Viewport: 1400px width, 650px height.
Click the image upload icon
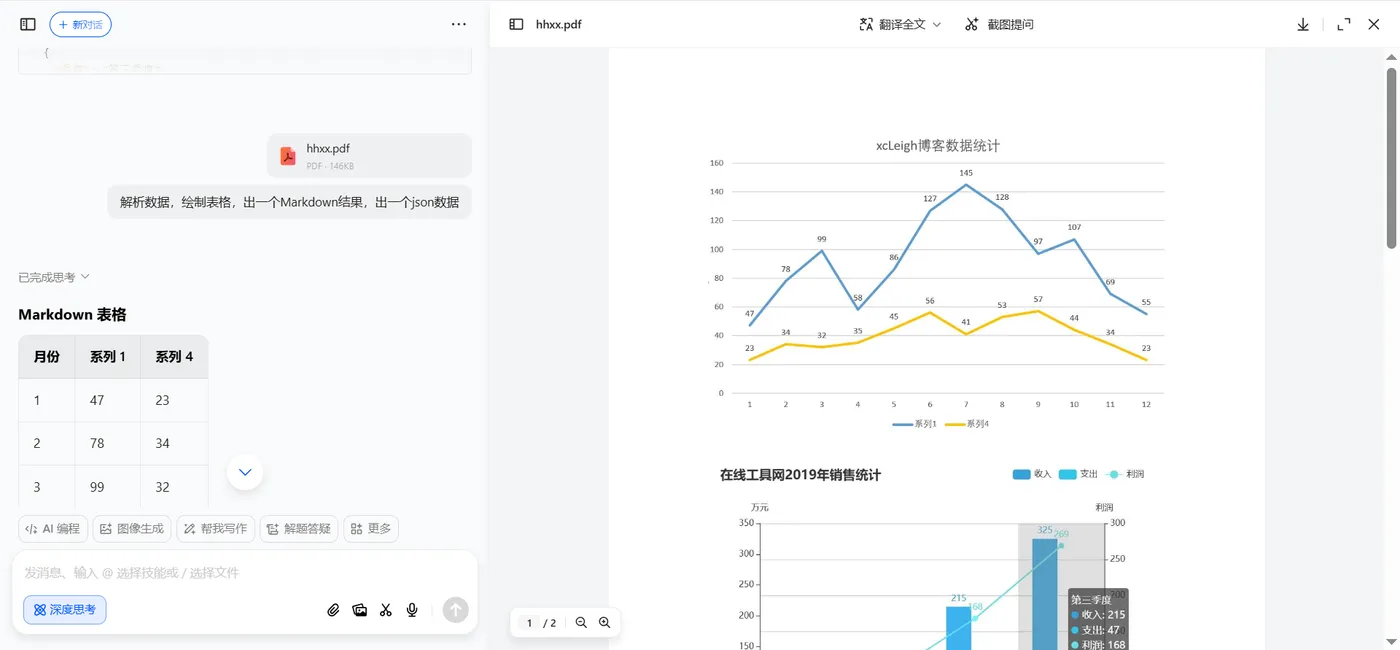coord(360,610)
